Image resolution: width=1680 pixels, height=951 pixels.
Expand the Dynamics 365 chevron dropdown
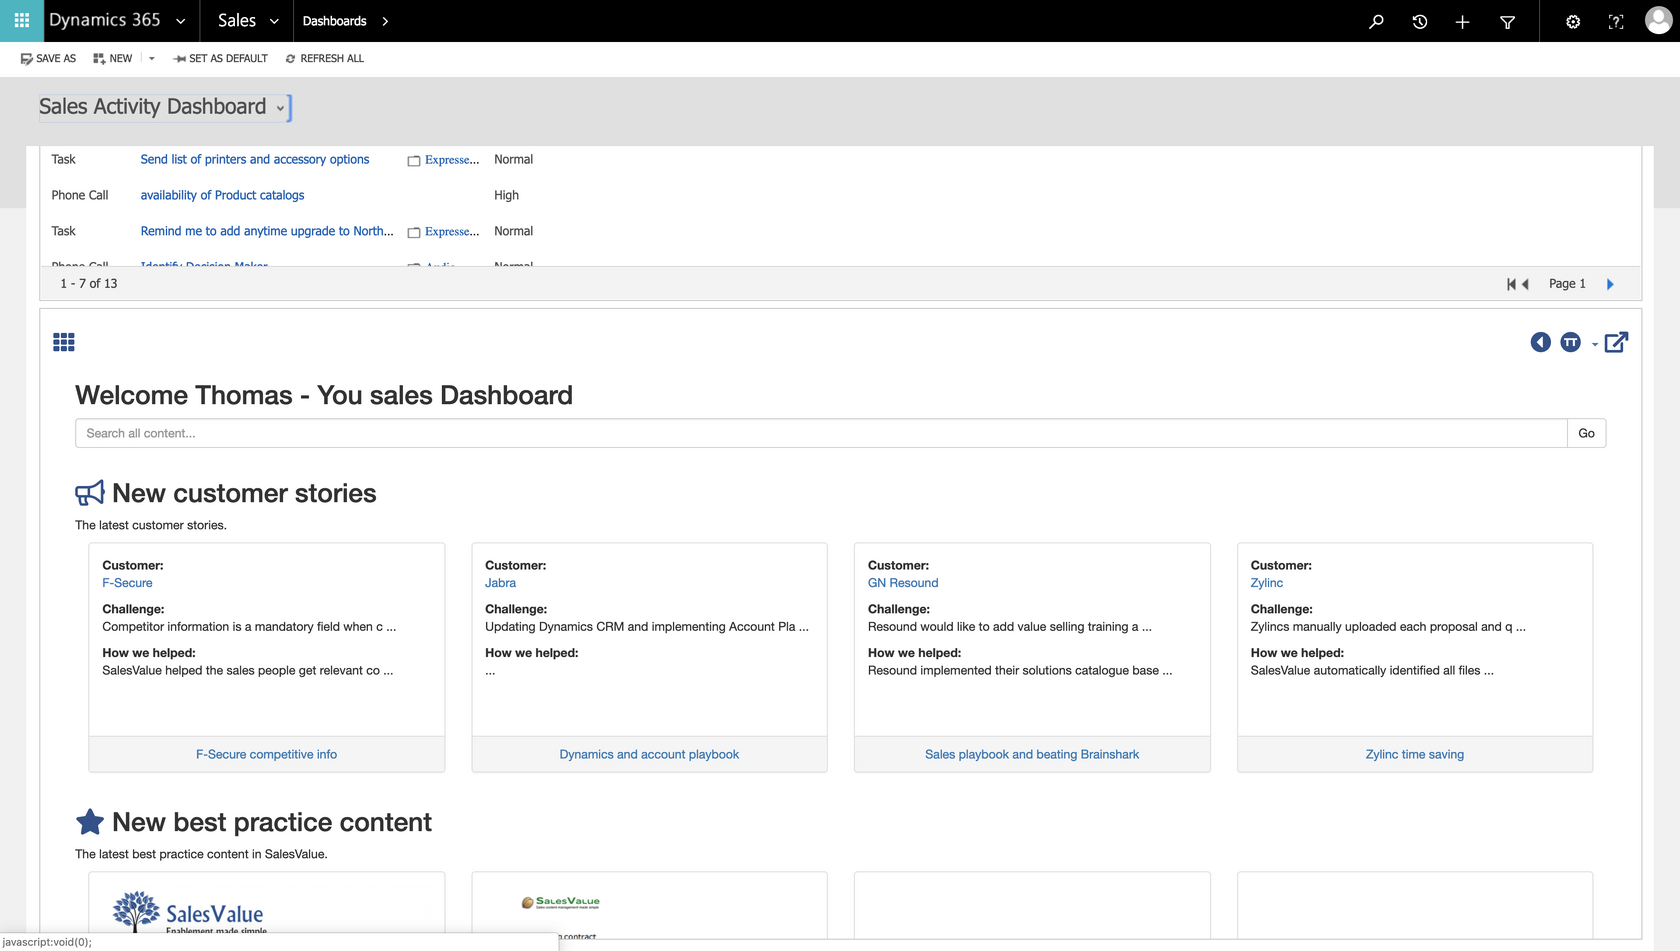(x=181, y=21)
